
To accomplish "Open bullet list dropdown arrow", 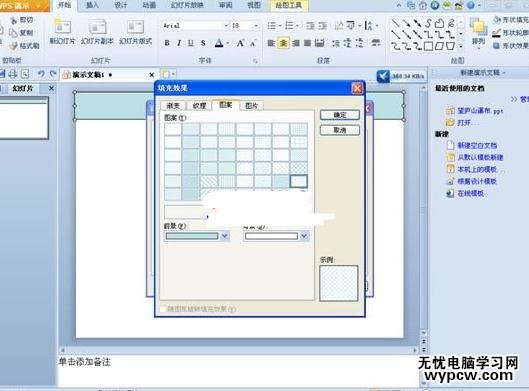I will [280, 26].
